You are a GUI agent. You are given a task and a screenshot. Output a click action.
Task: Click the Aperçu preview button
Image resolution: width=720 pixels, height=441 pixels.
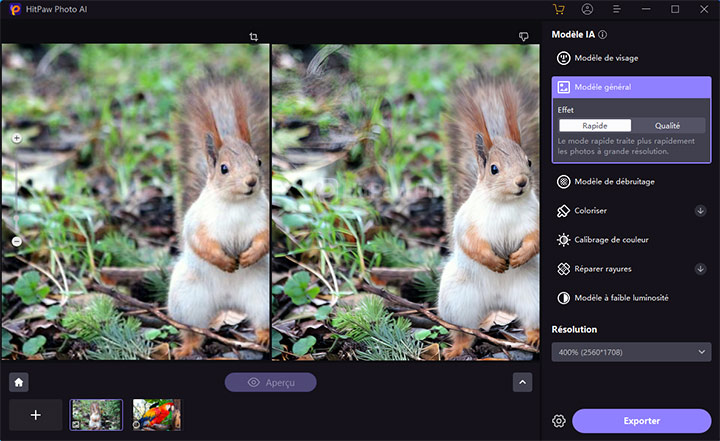click(x=270, y=382)
